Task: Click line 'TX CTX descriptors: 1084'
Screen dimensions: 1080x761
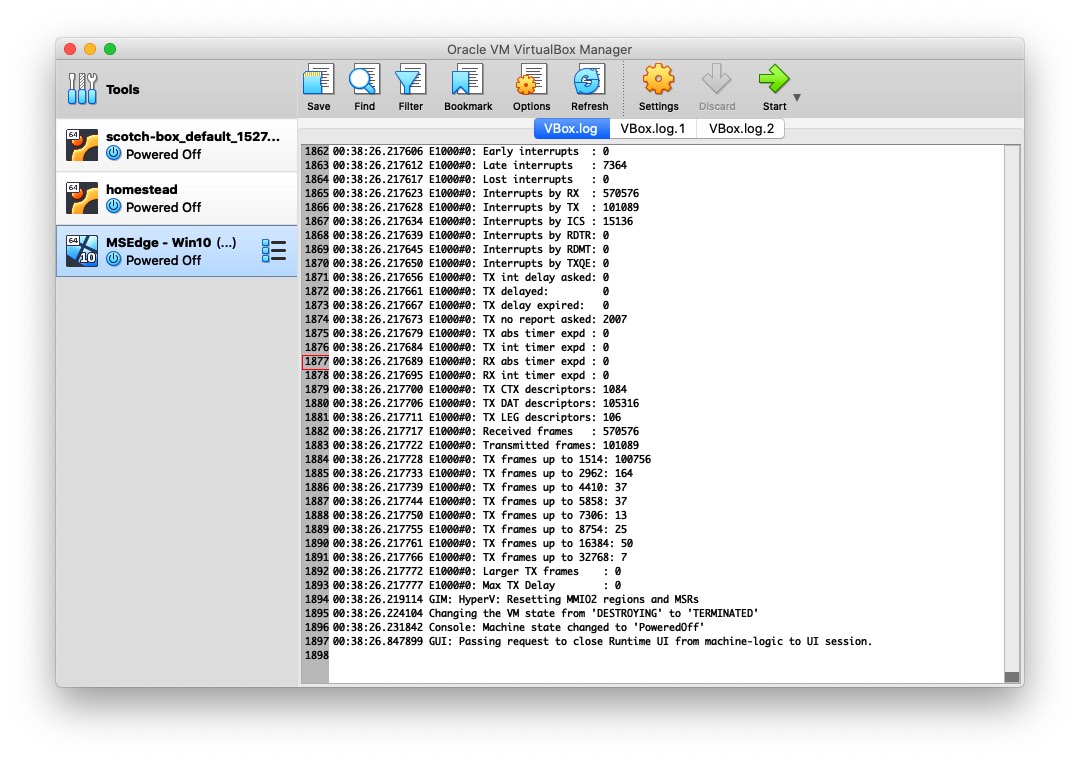Action: [480, 390]
